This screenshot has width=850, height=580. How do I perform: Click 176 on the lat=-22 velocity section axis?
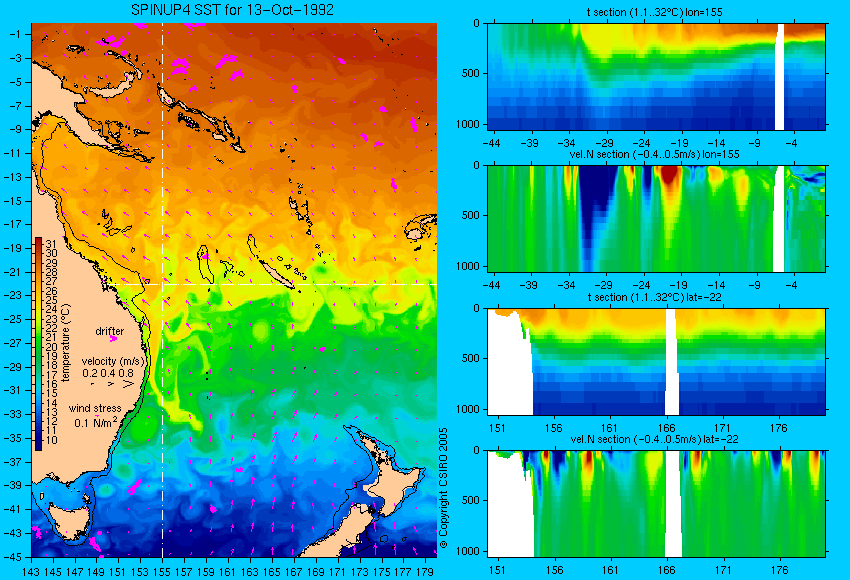coord(779,570)
